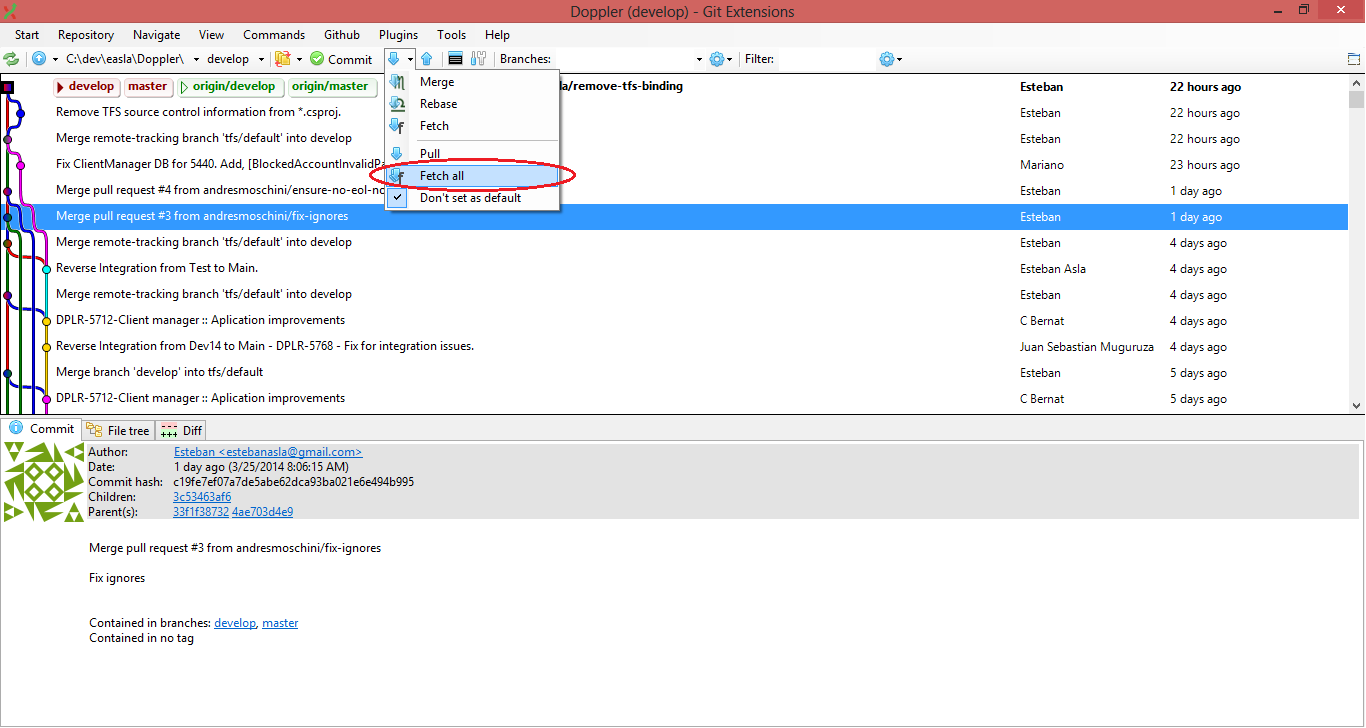This screenshot has width=1366, height=728.
Task: Switch to the Diff tab
Action: click(181, 430)
